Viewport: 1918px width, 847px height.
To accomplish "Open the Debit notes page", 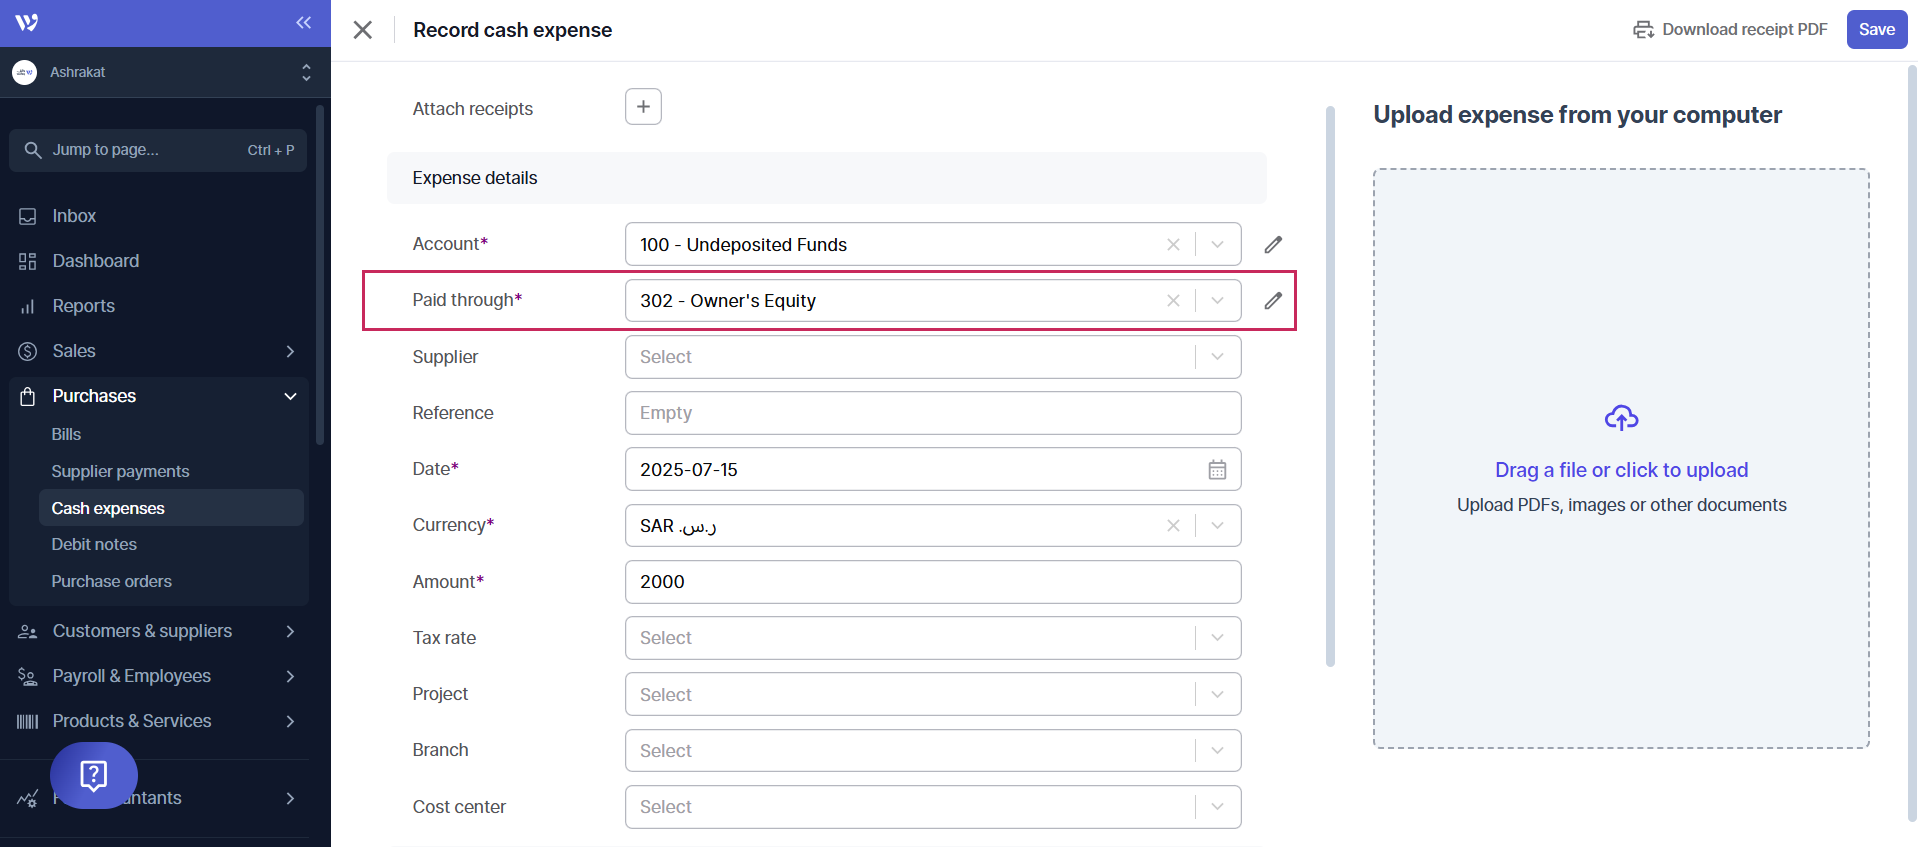I will point(94,544).
